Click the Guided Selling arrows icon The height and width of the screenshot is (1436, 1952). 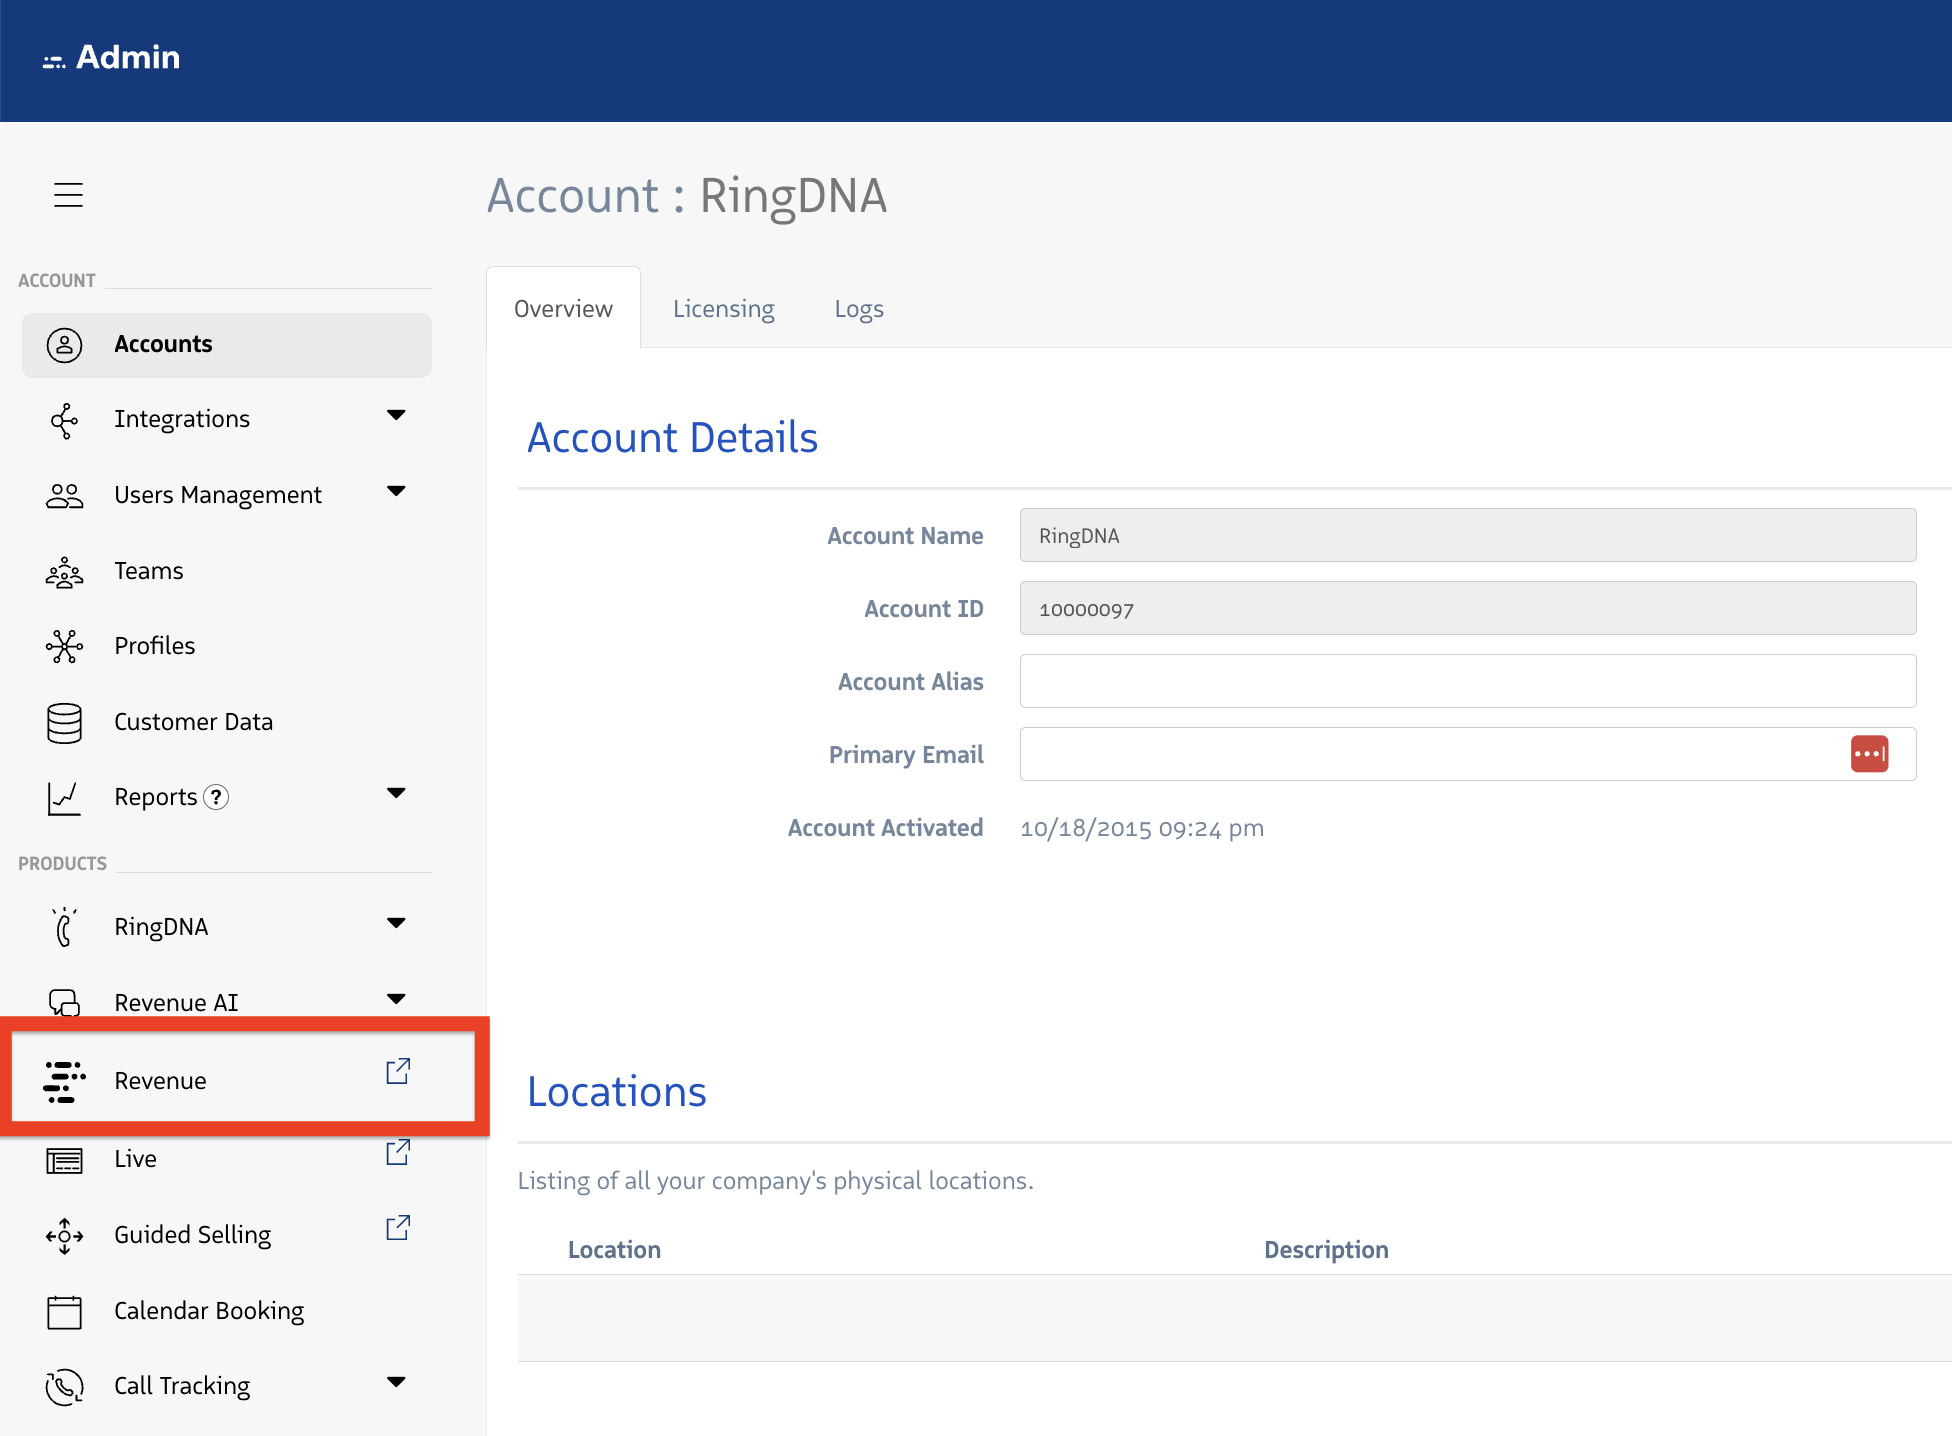[x=64, y=1236]
